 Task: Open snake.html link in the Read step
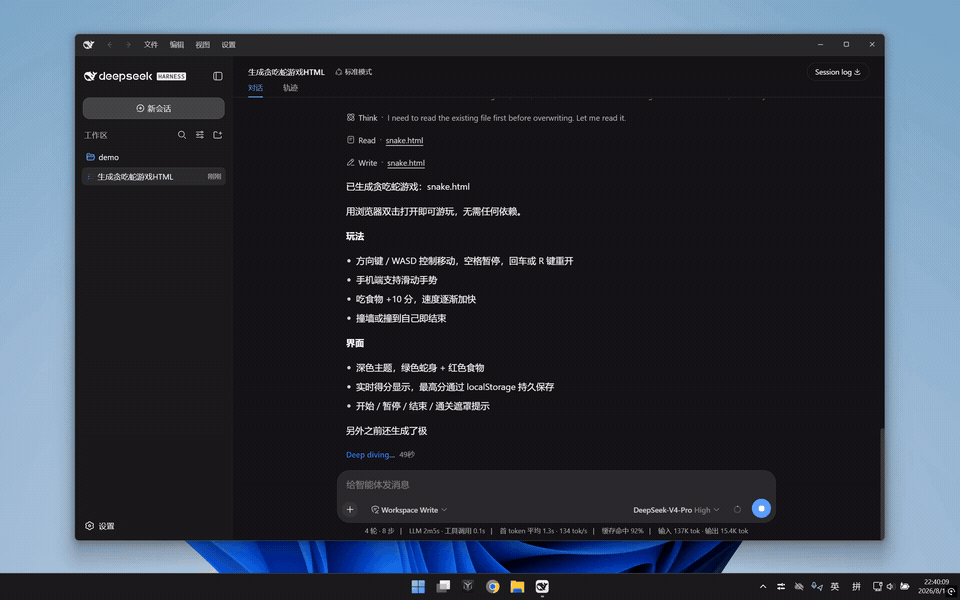click(x=404, y=140)
